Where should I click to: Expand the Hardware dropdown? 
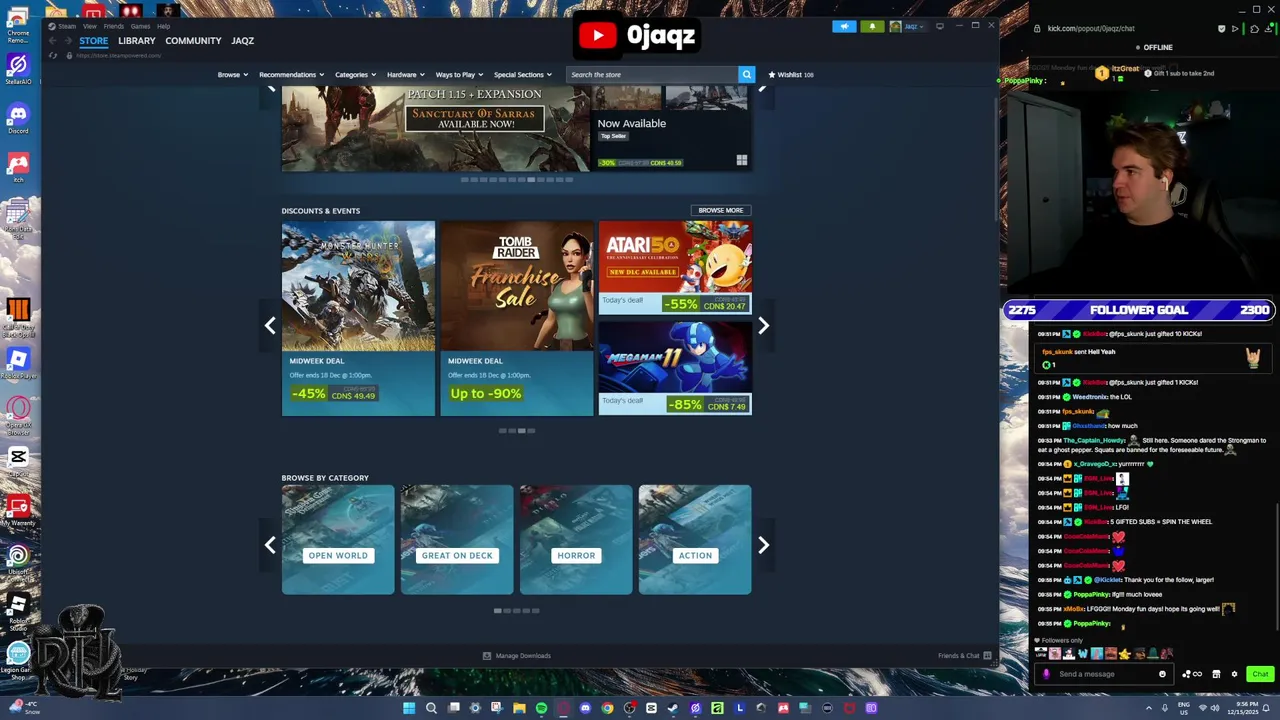pyautogui.click(x=405, y=74)
